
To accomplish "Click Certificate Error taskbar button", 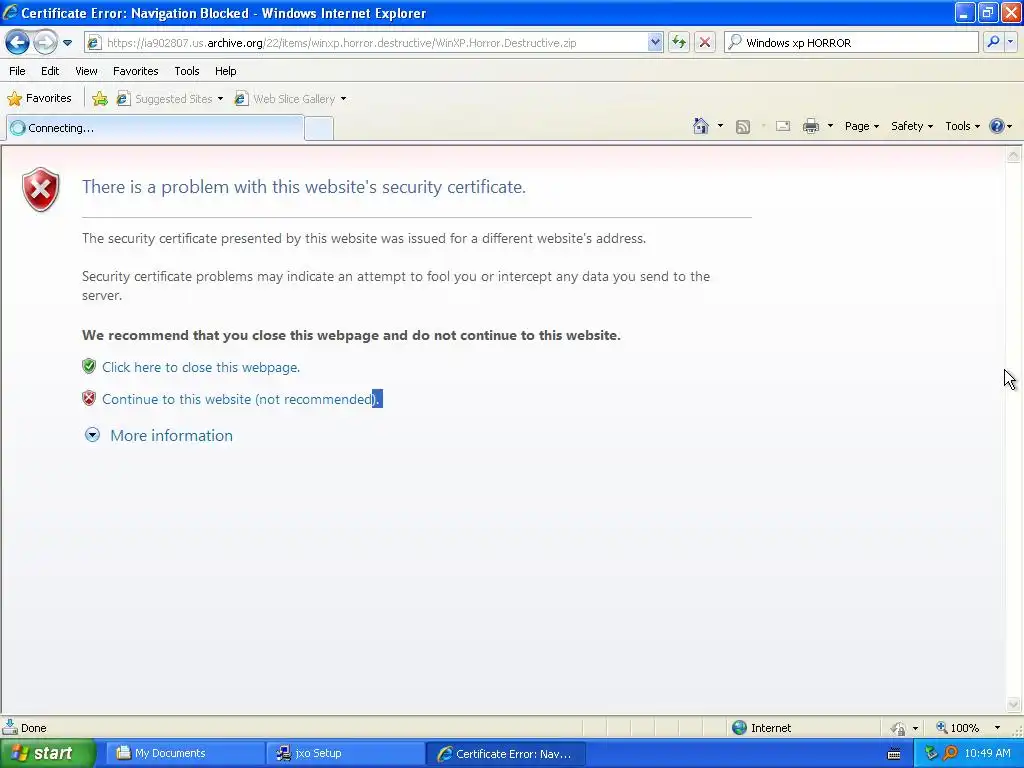I will (506, 754).
